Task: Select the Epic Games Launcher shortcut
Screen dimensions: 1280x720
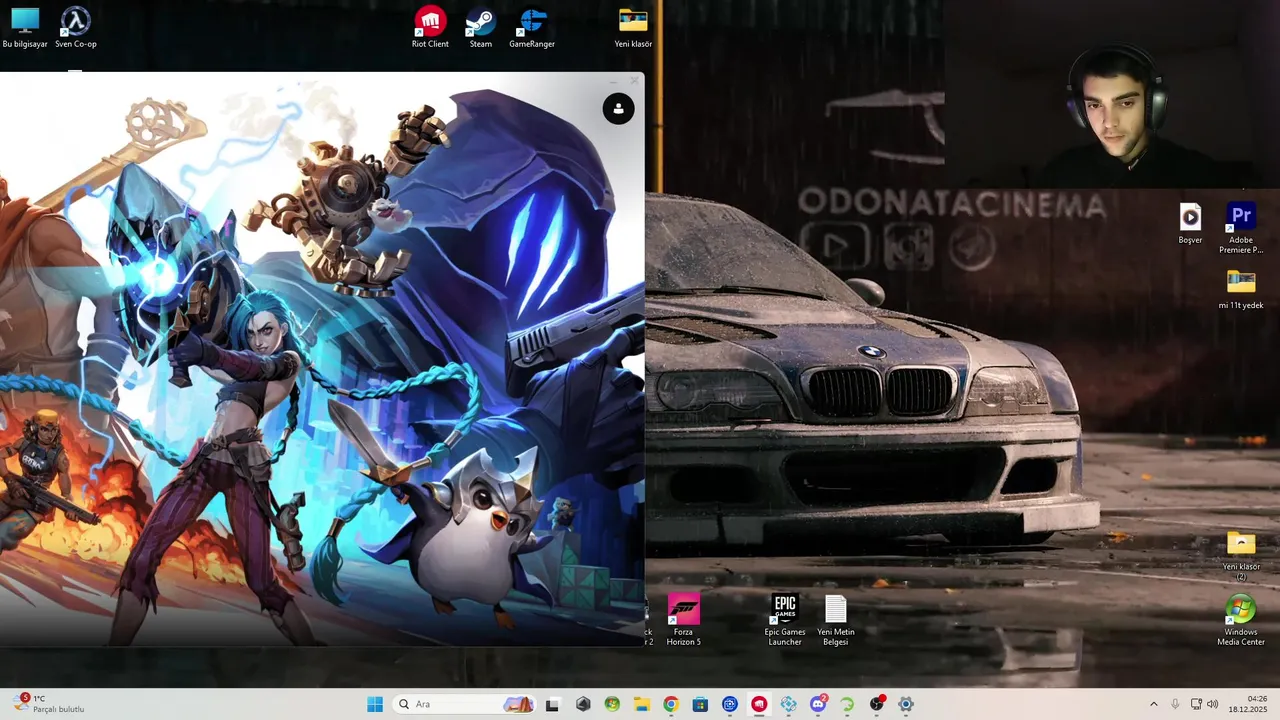Action: (785, 620)
